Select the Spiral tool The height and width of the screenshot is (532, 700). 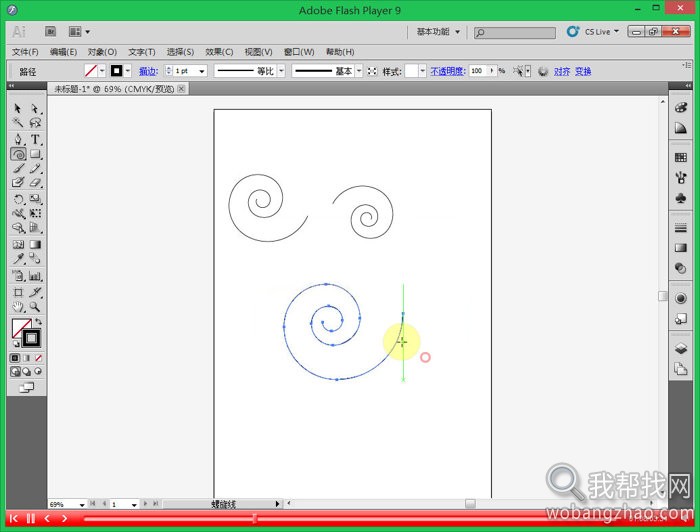18,154
